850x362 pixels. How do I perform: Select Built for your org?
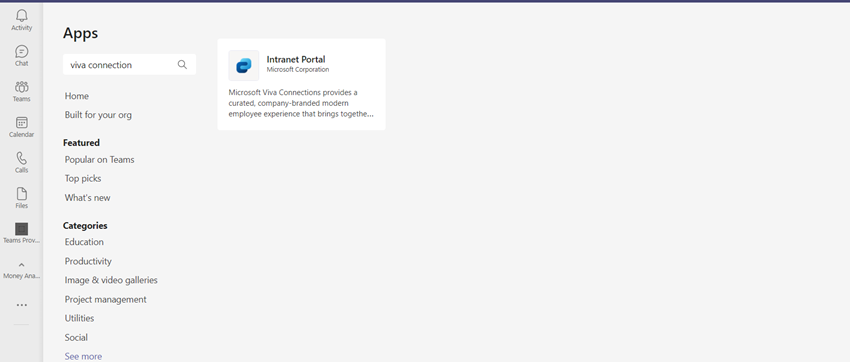pyautogui.click(x=98, y=115)
